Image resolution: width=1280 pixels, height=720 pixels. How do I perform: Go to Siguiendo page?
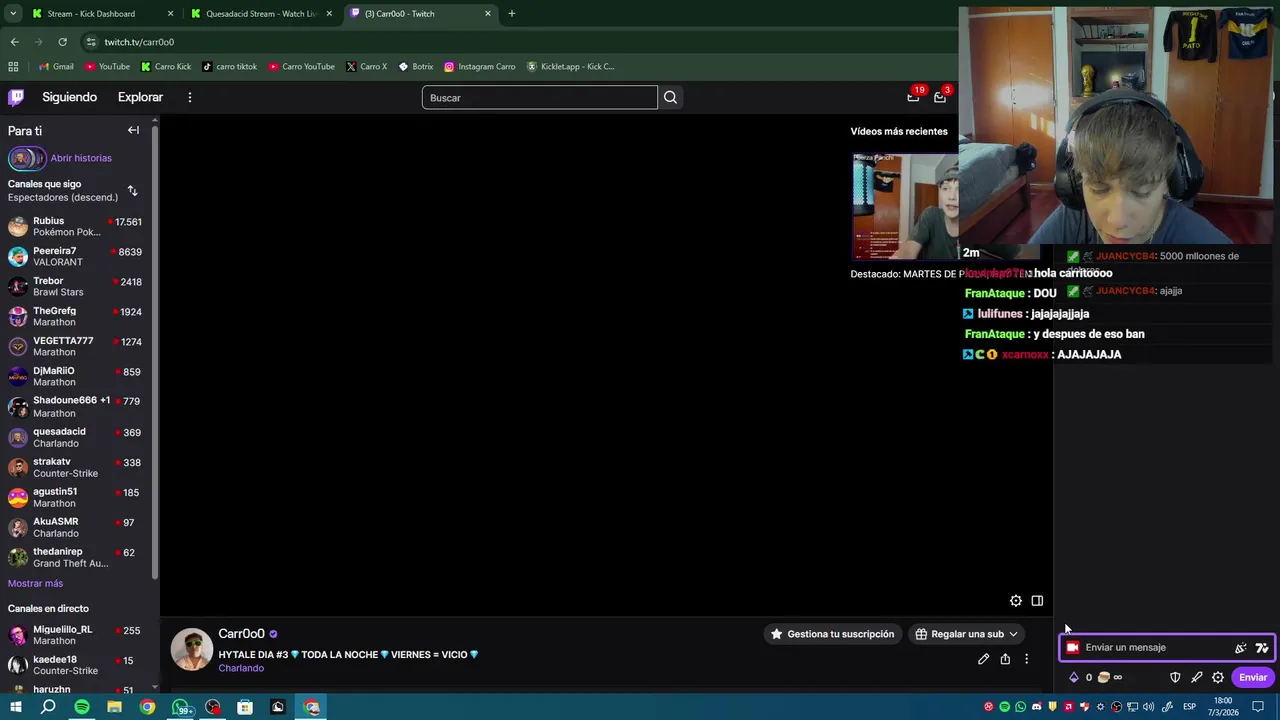[x=69, y=97]
